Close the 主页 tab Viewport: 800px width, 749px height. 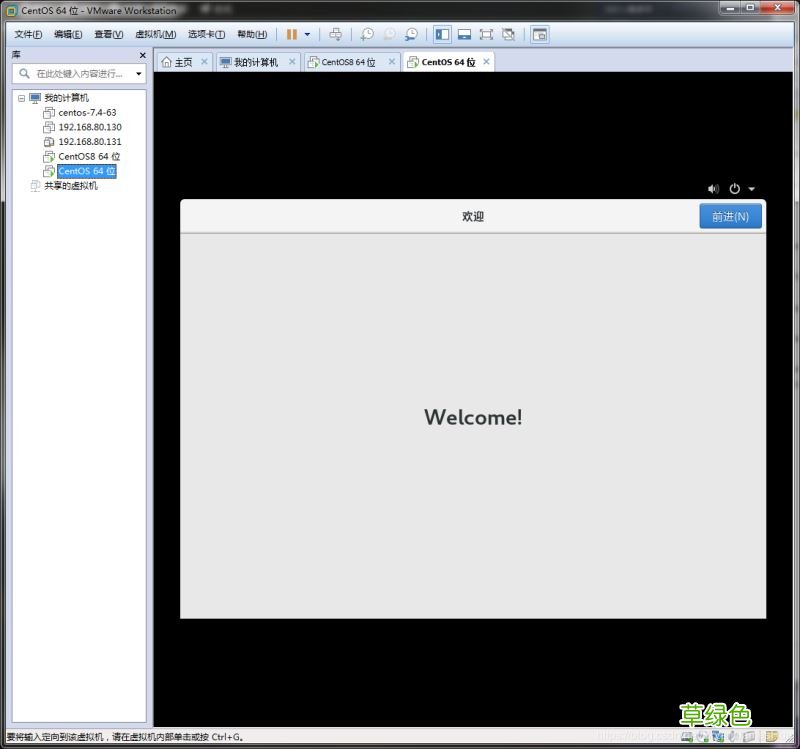click(204, 62)
